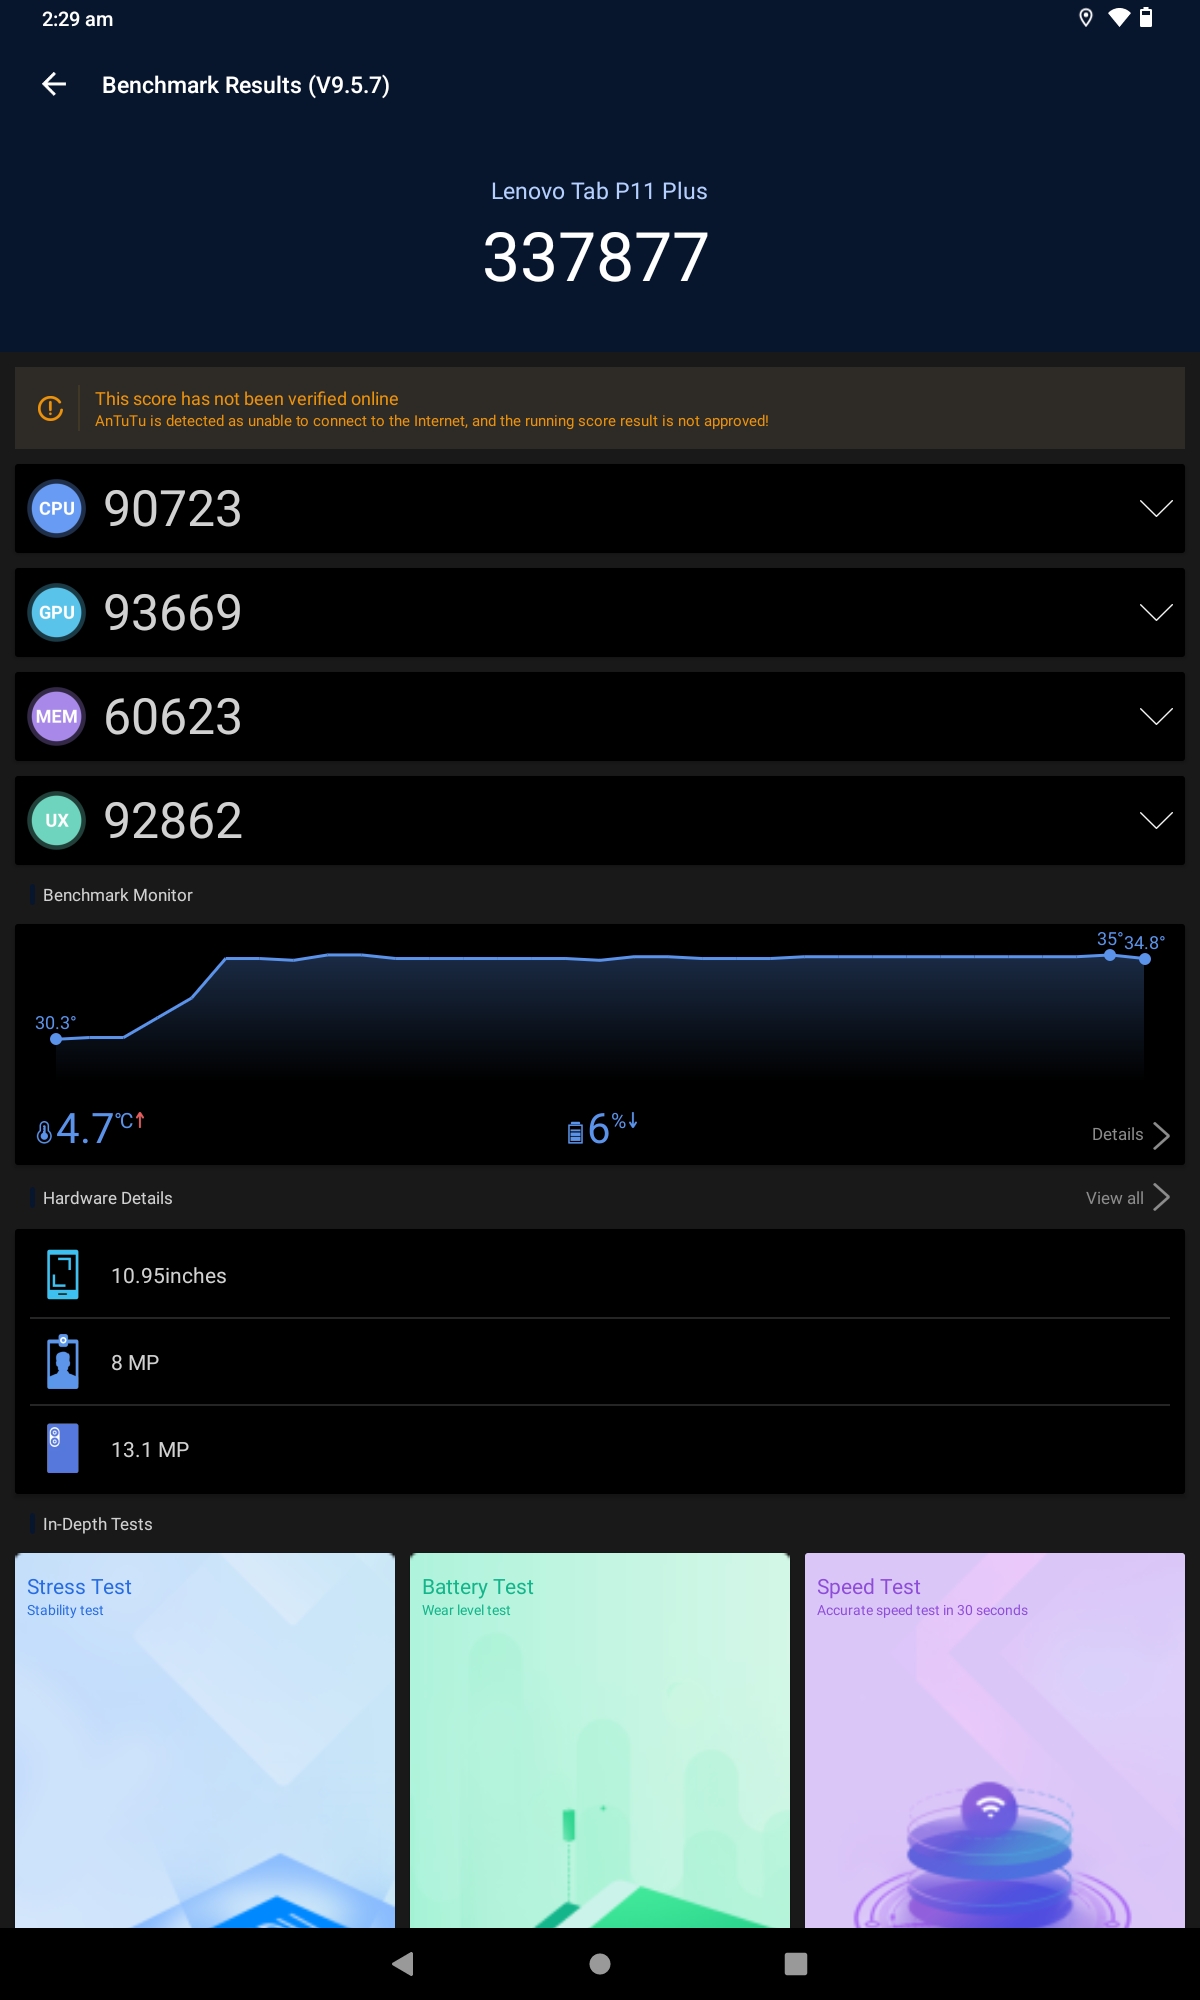
Task: Tap the MEM score badge icon
Action: 57,717
